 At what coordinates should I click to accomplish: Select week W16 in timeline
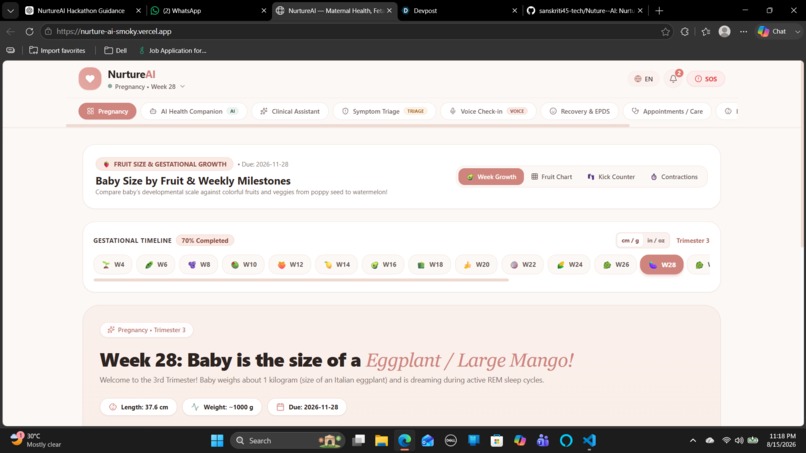[383, 265]
